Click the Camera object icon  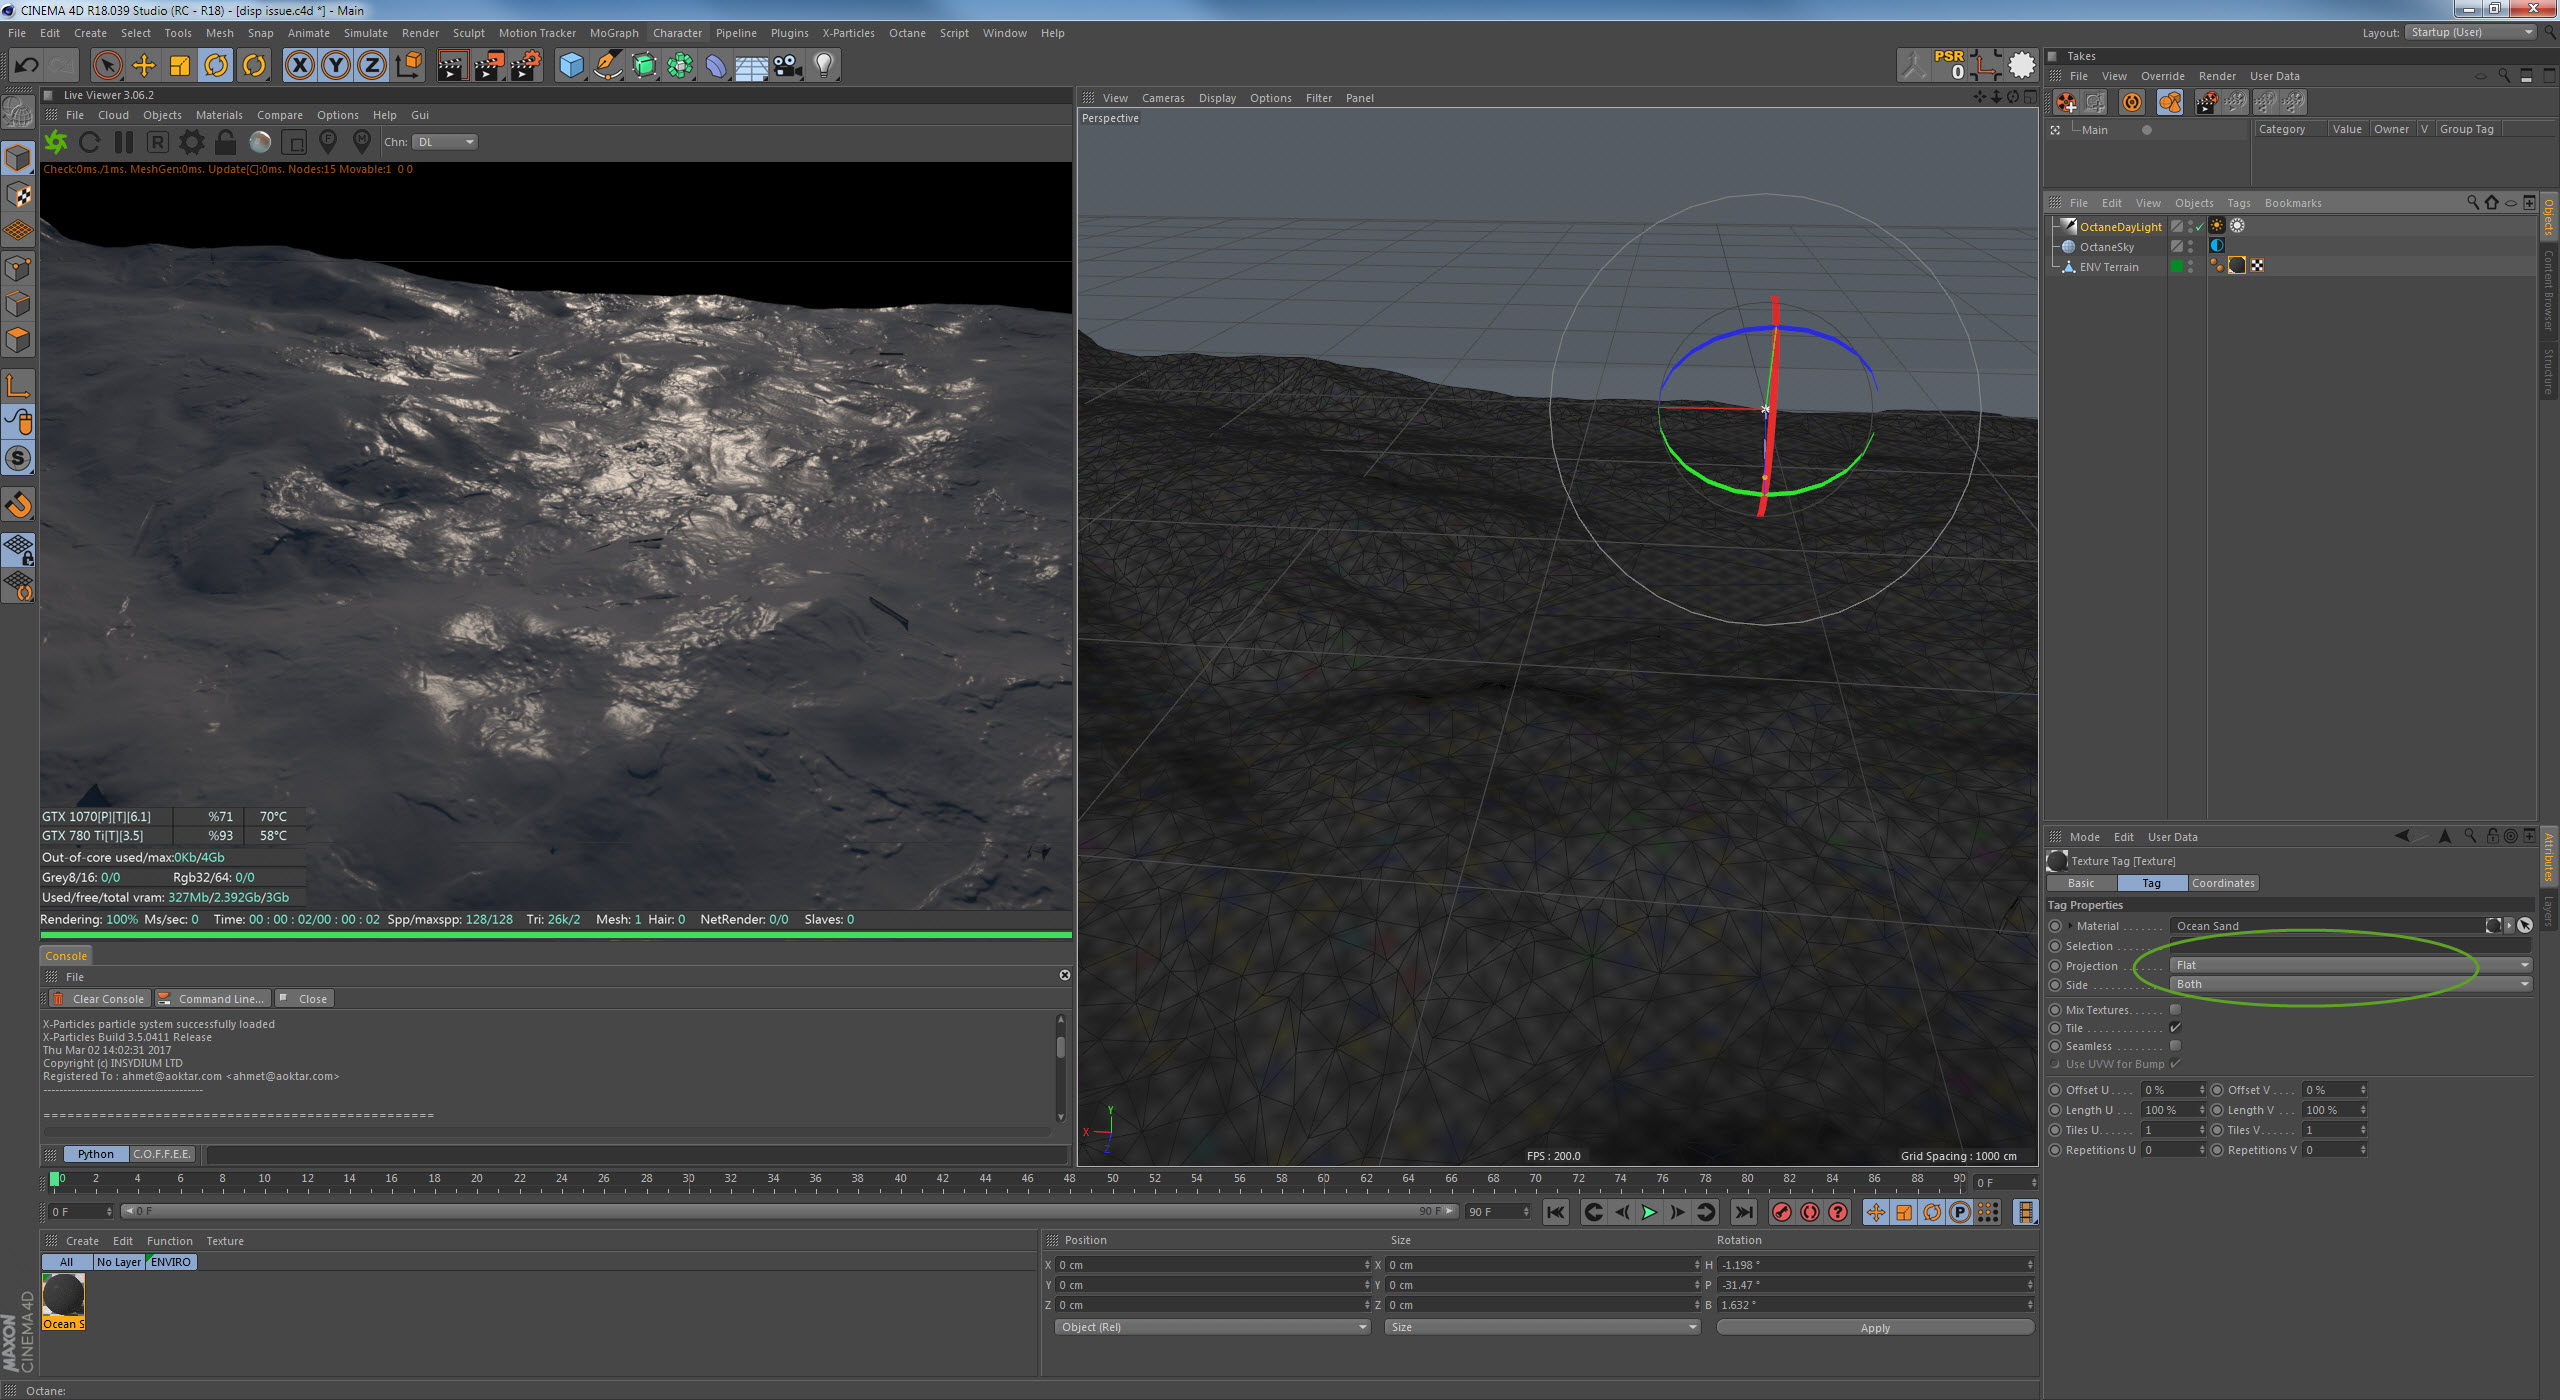click(x=787, y=66)
